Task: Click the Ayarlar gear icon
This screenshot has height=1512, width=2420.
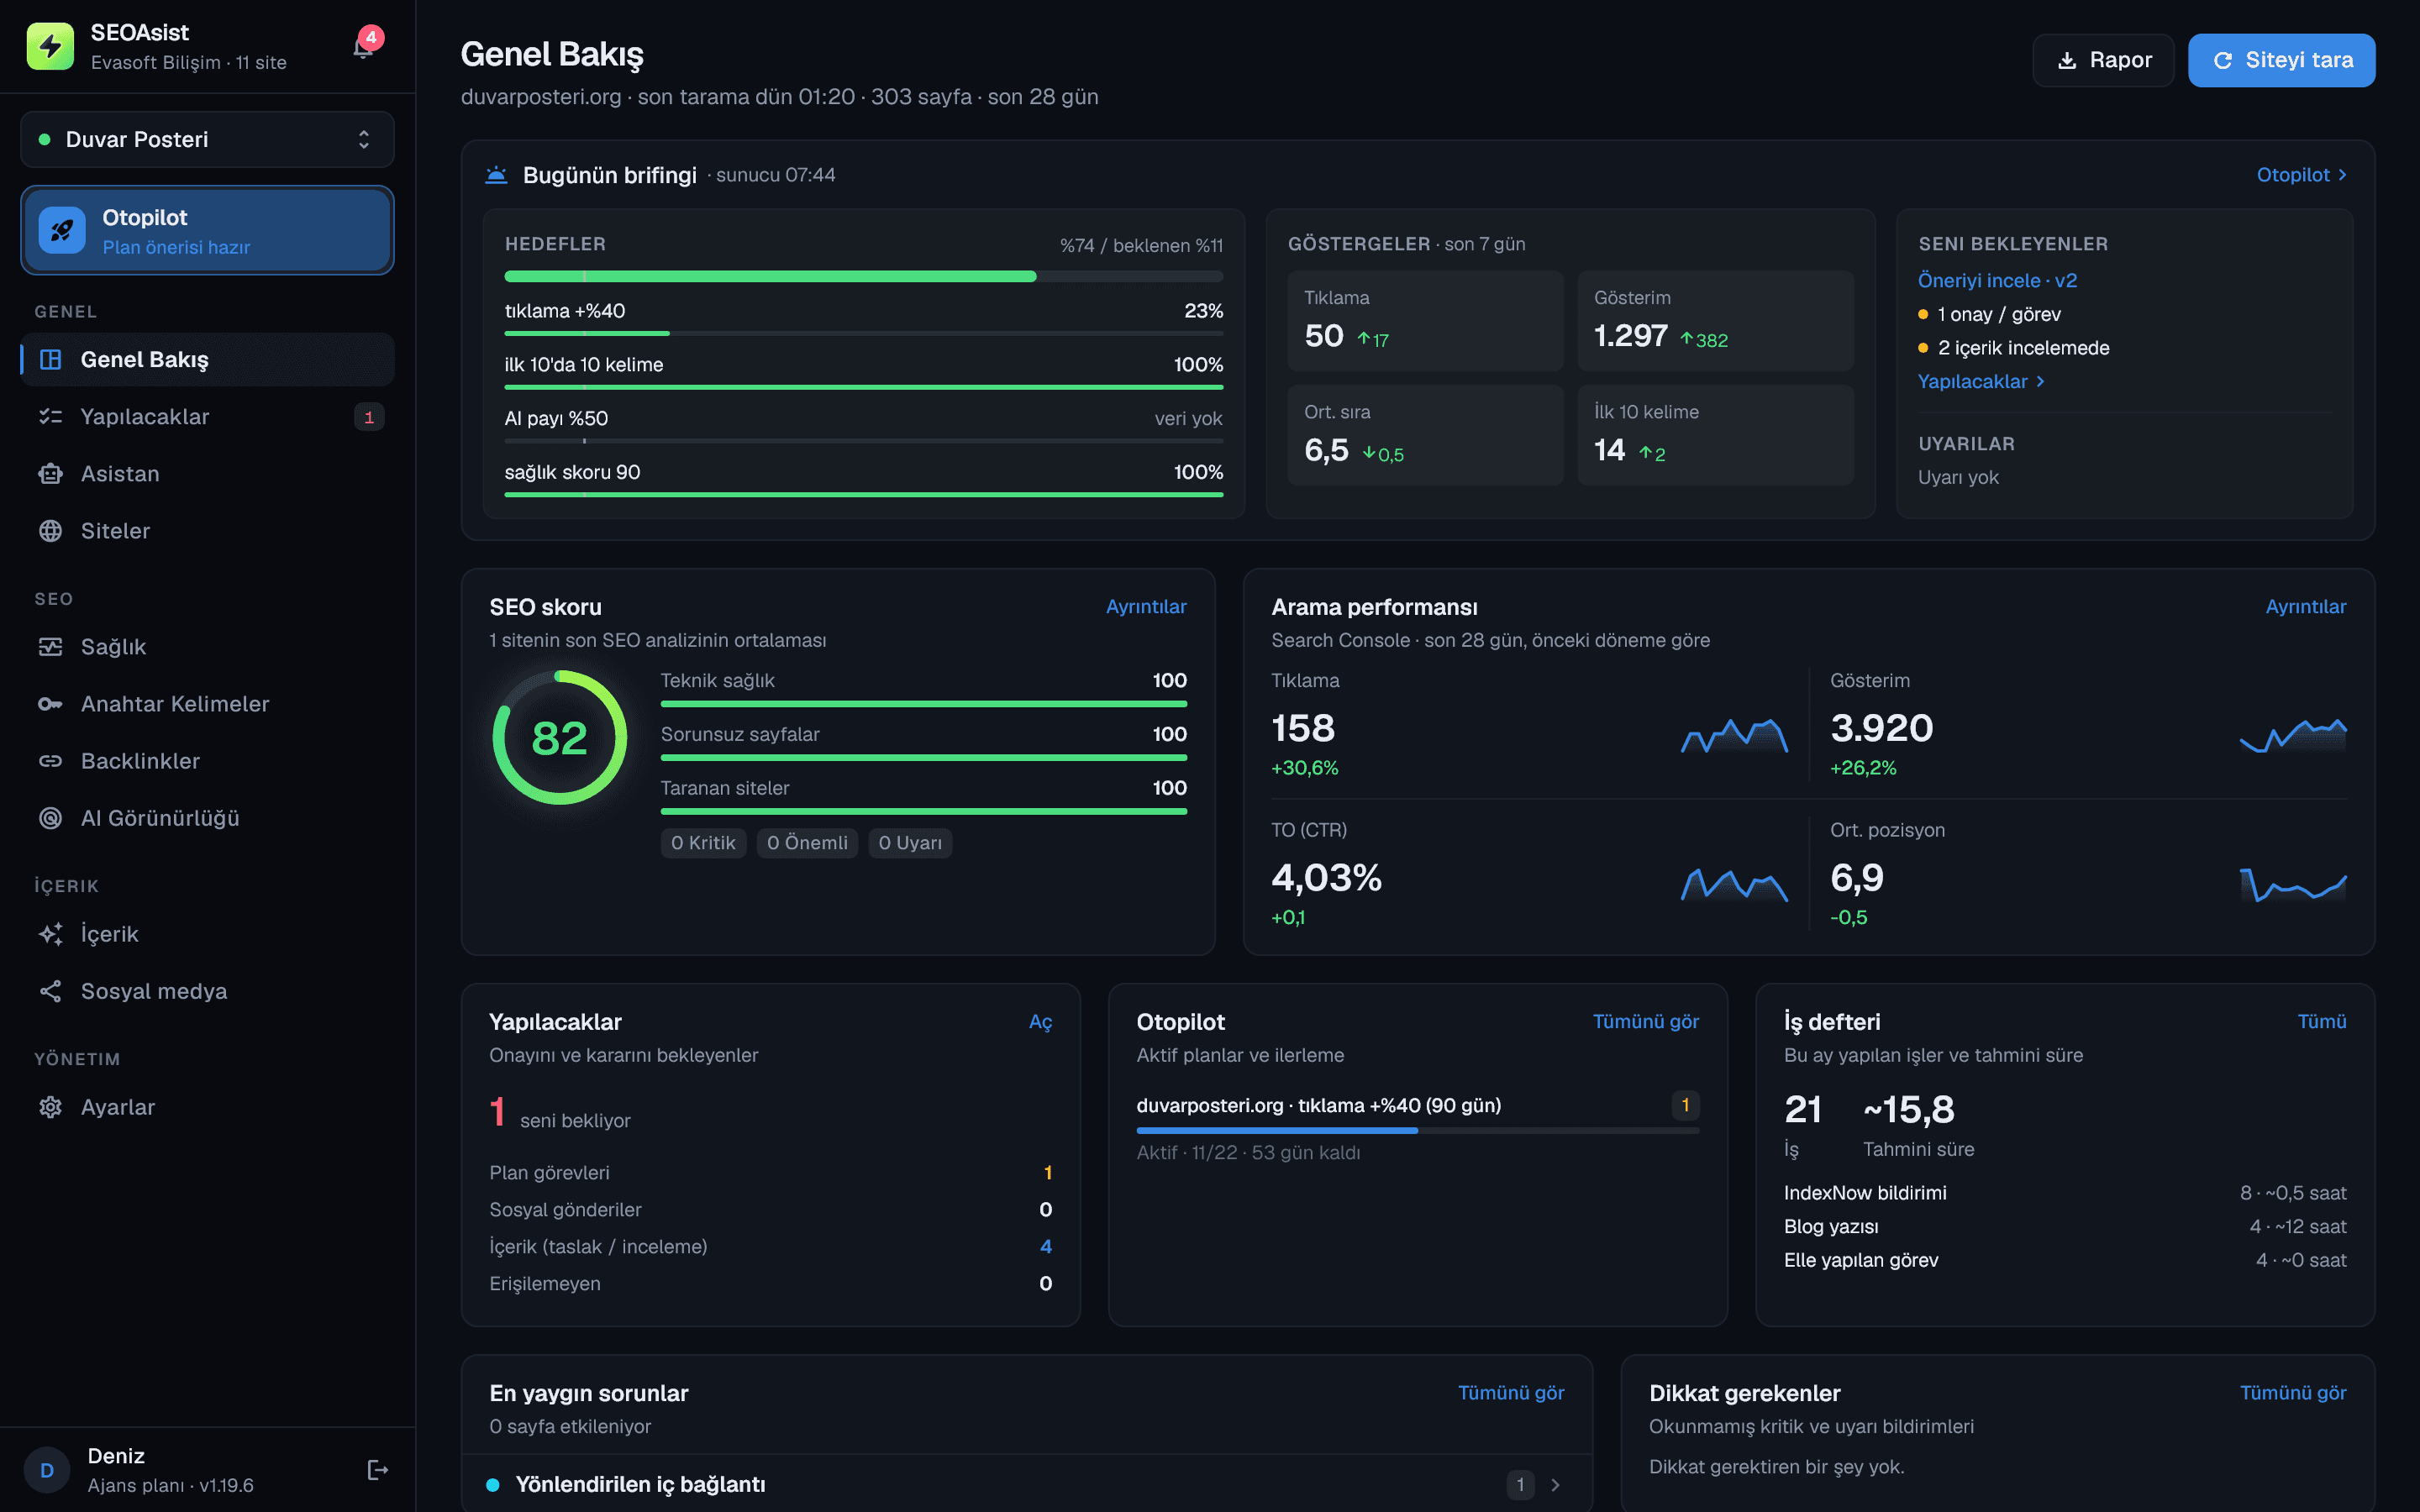Action: tap(50, 1106)
